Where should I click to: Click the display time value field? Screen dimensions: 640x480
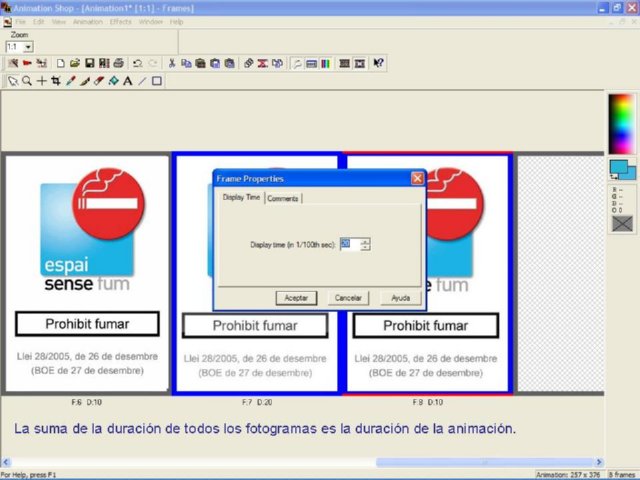(x=350, y=244)
